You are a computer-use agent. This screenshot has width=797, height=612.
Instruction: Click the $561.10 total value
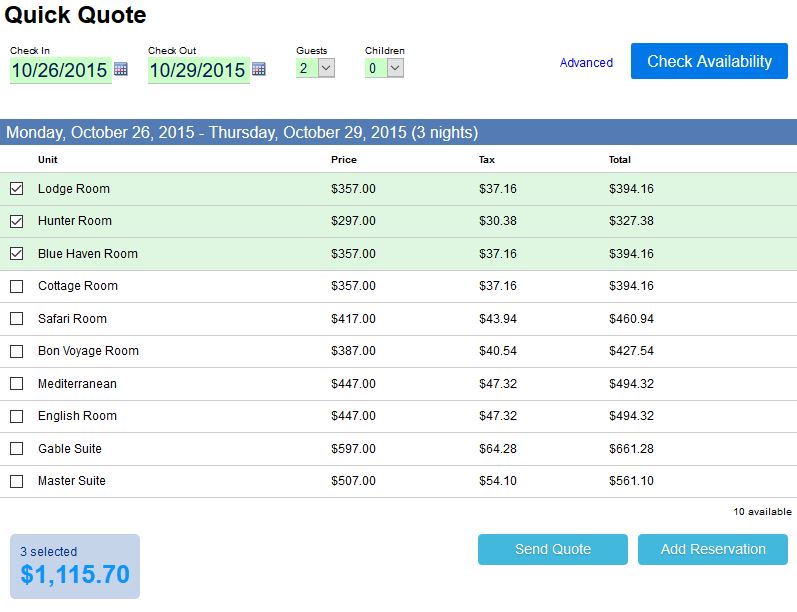coord(631,481)
